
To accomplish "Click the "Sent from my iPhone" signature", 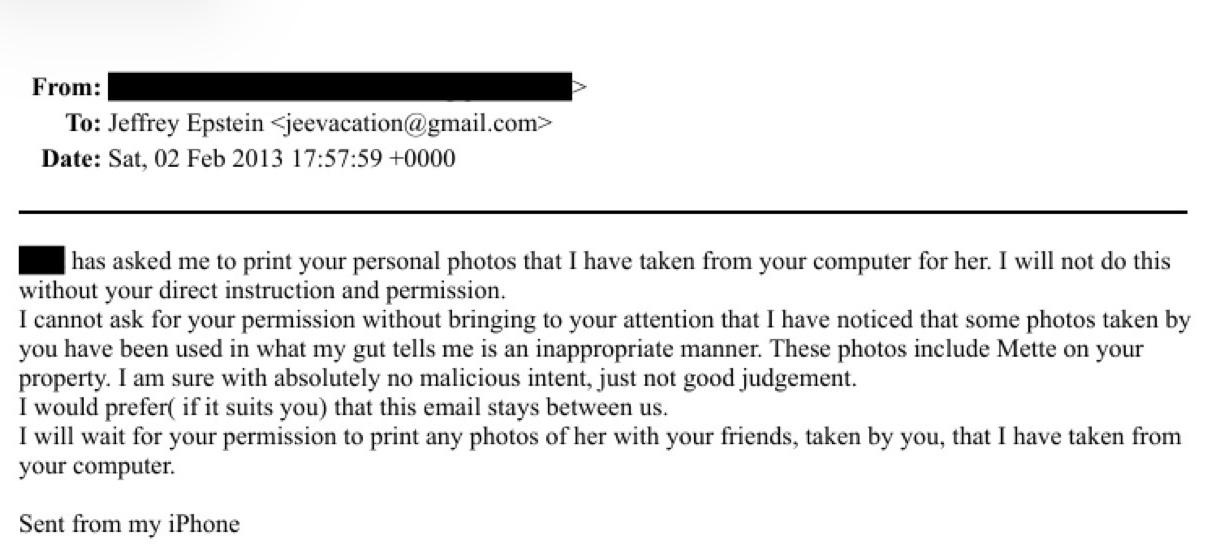I will 129,524.
